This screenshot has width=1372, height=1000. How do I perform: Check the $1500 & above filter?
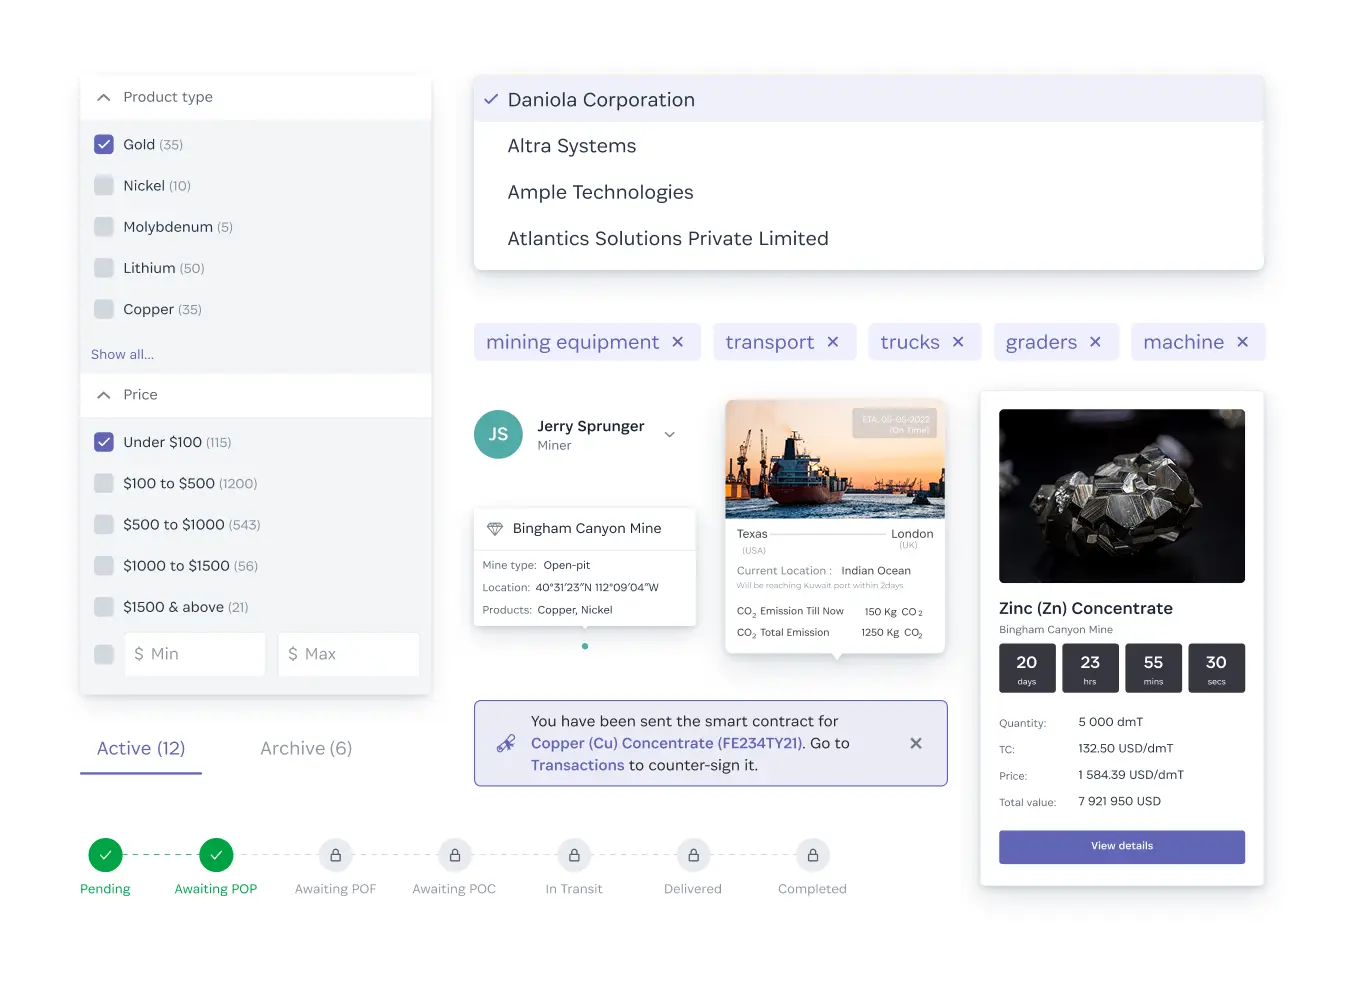(104, 606)
